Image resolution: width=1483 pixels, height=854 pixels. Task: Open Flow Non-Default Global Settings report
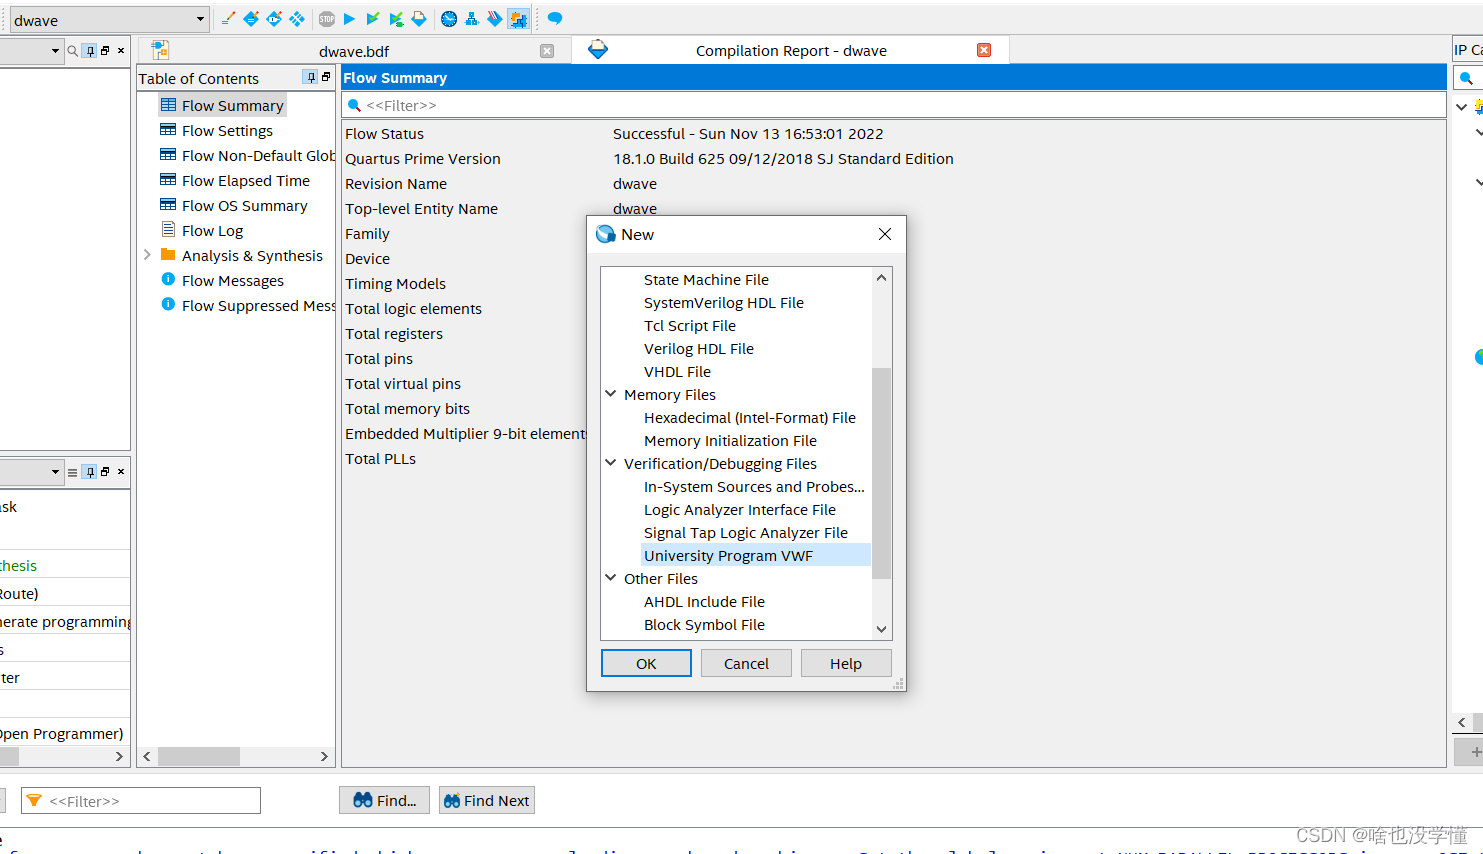point(248,155)
